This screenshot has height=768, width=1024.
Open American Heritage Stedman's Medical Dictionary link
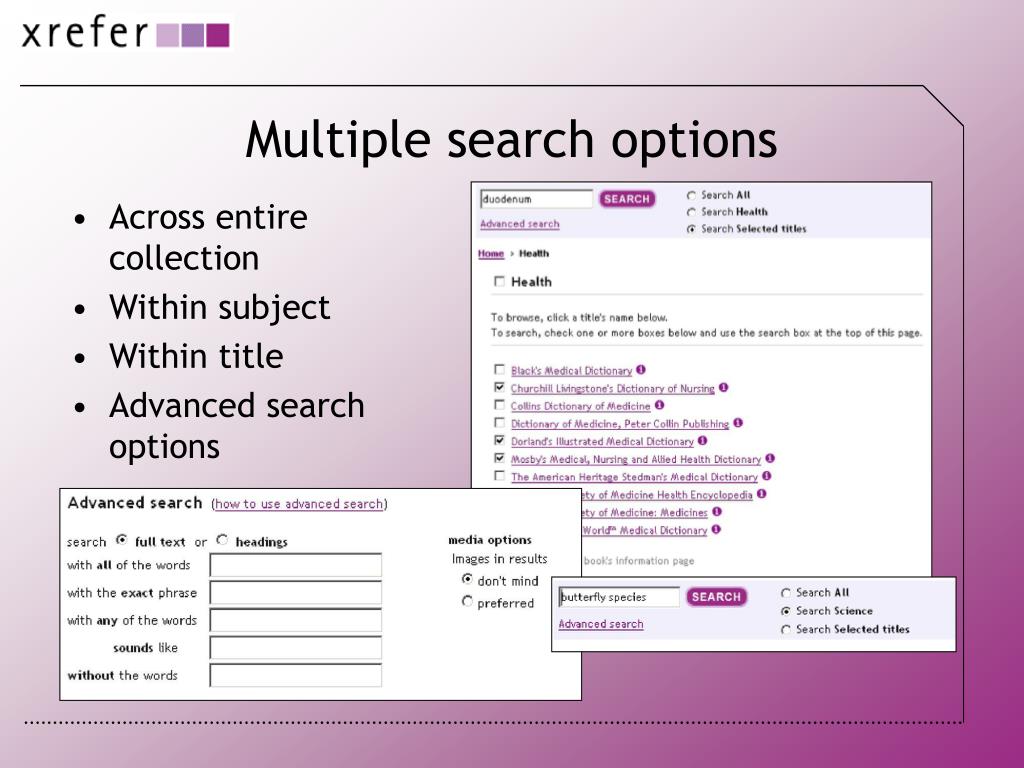pyautogui.click(x=634, y=477)
